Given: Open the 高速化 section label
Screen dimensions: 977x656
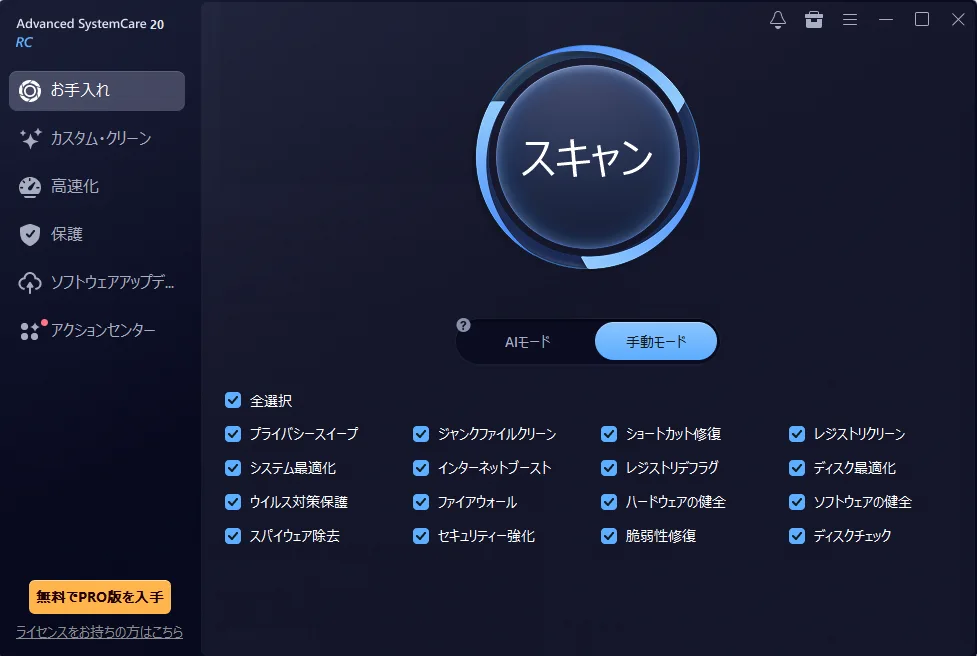Looking at the screenshot, I should [x=75, y=186].
